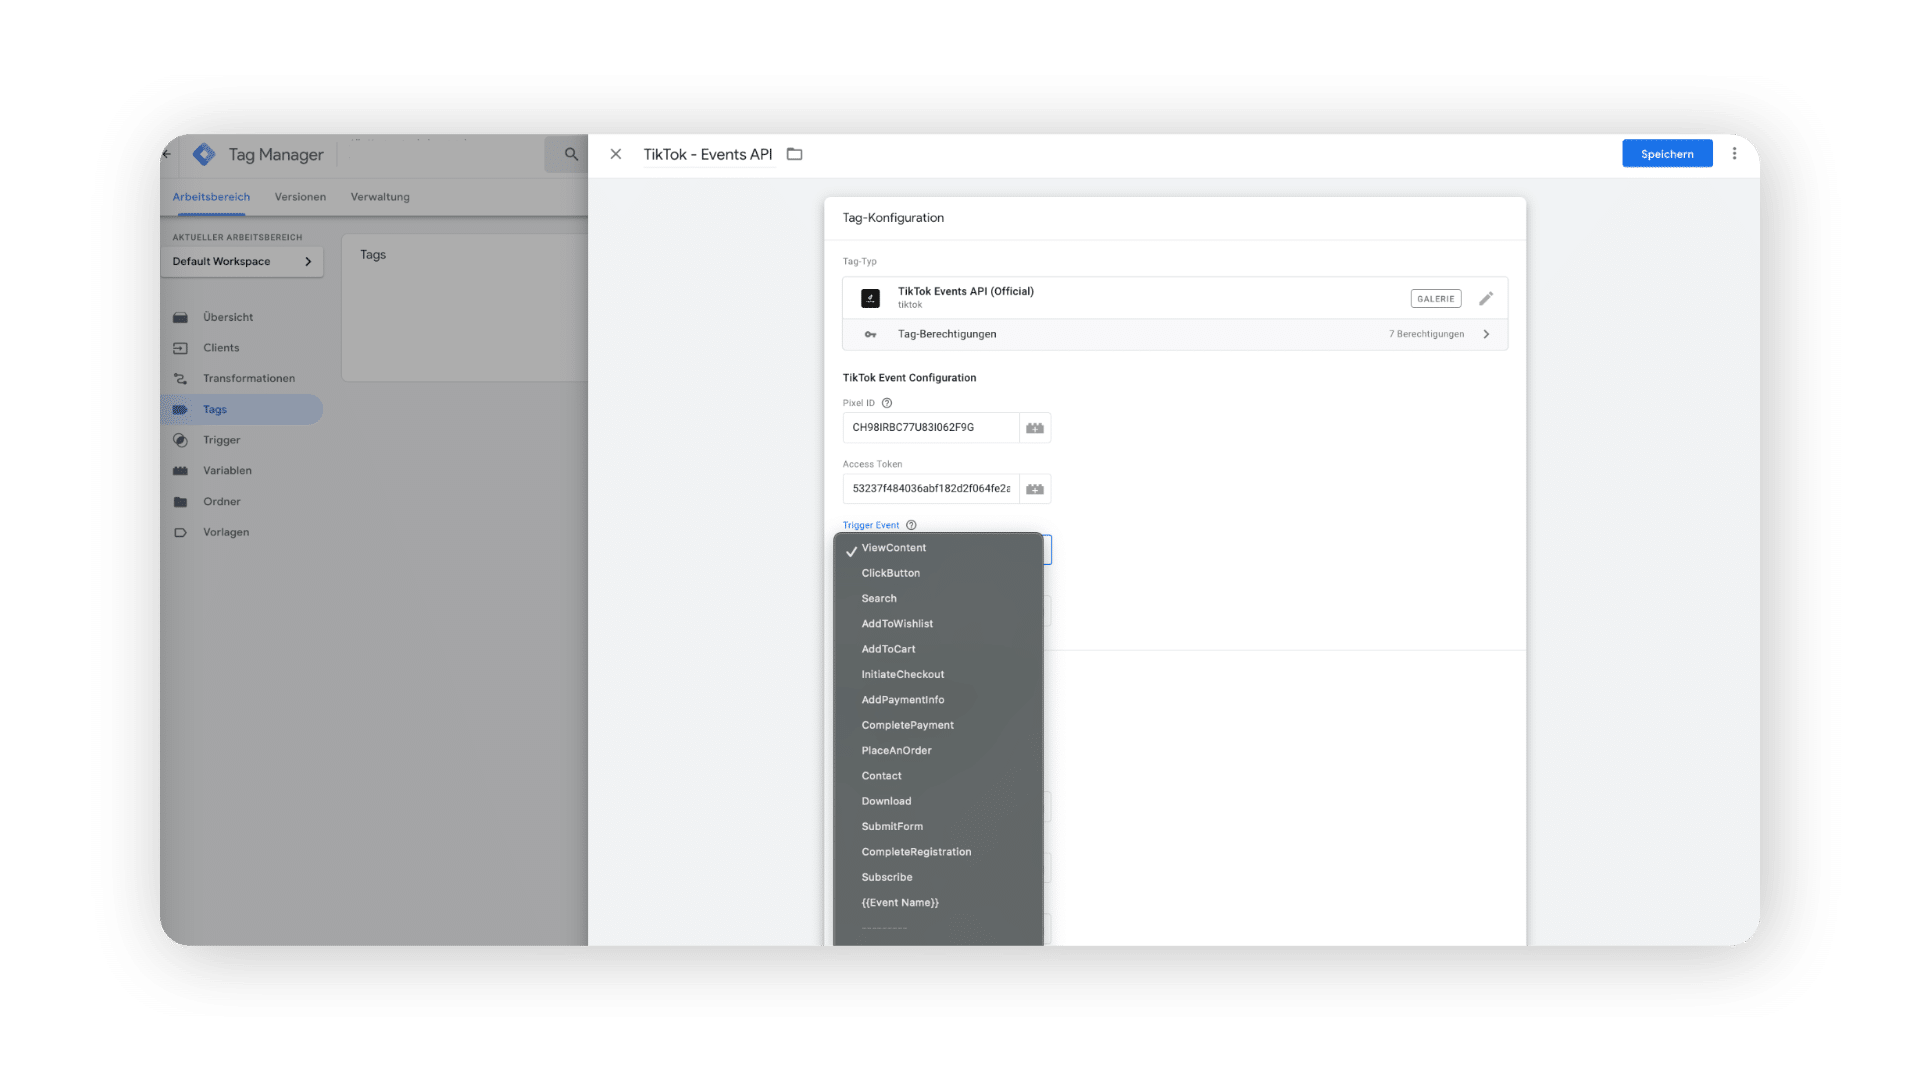This screenshot has height=1080, width=1920.
Task: Click the Tag Manager logo icon
Action: click(x=204, y=154)
